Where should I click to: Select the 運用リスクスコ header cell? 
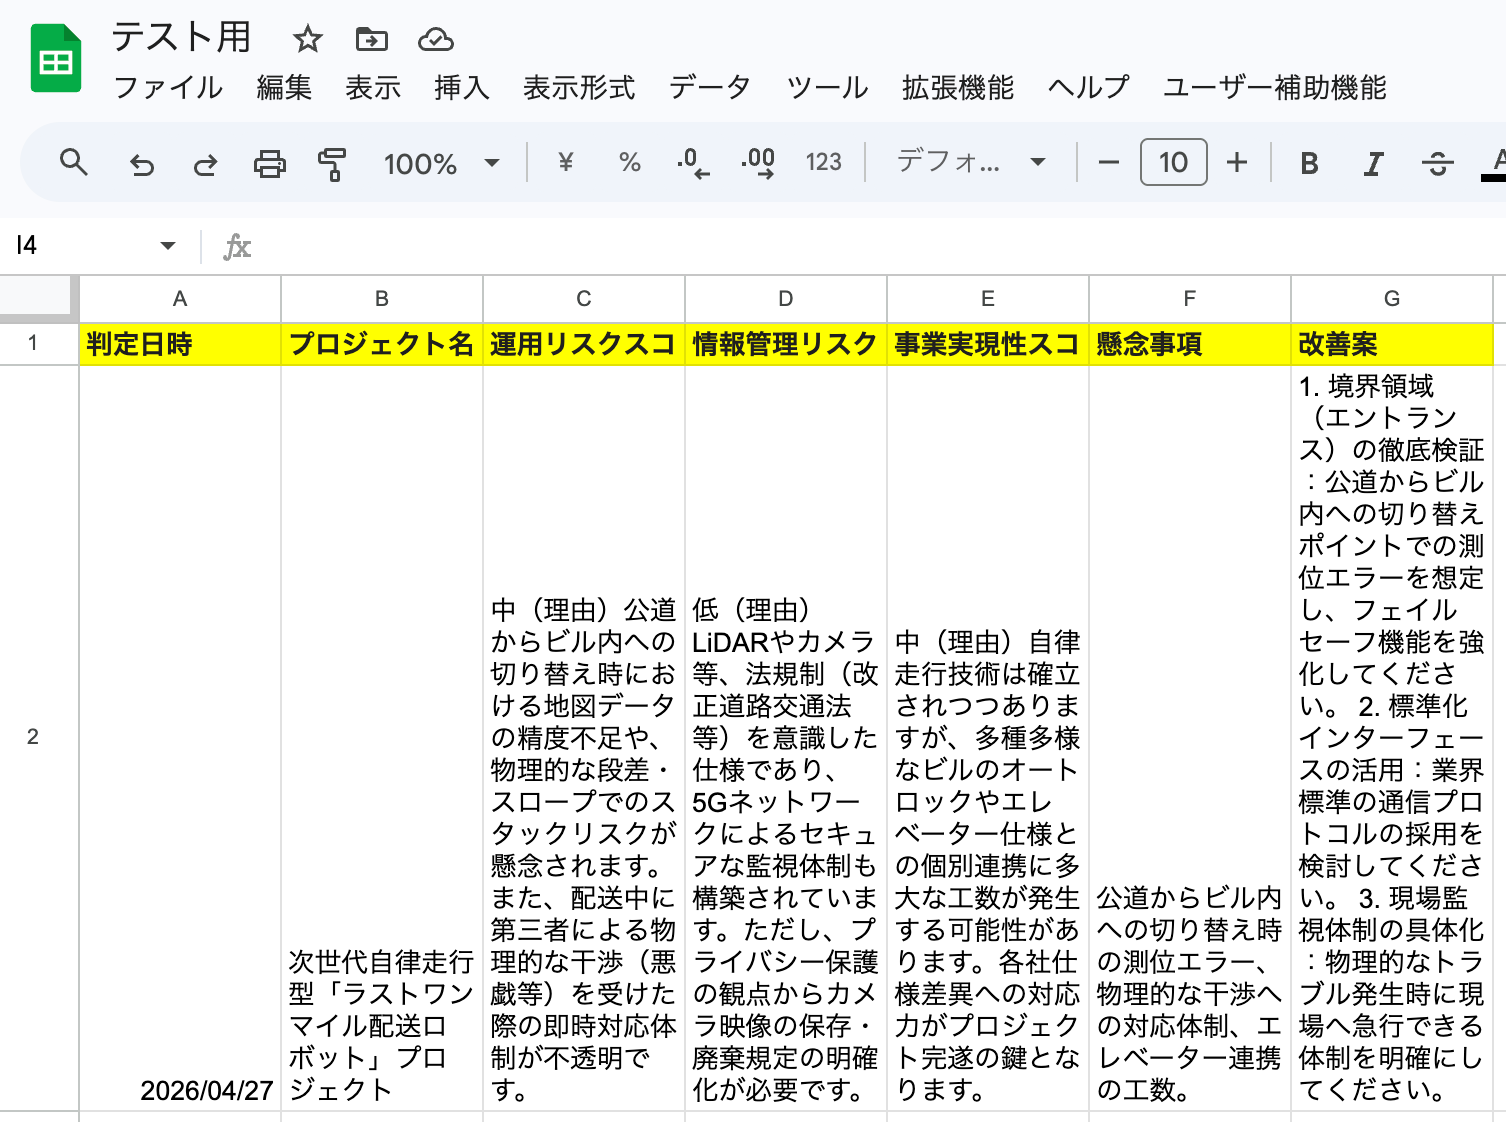point(584,344)
